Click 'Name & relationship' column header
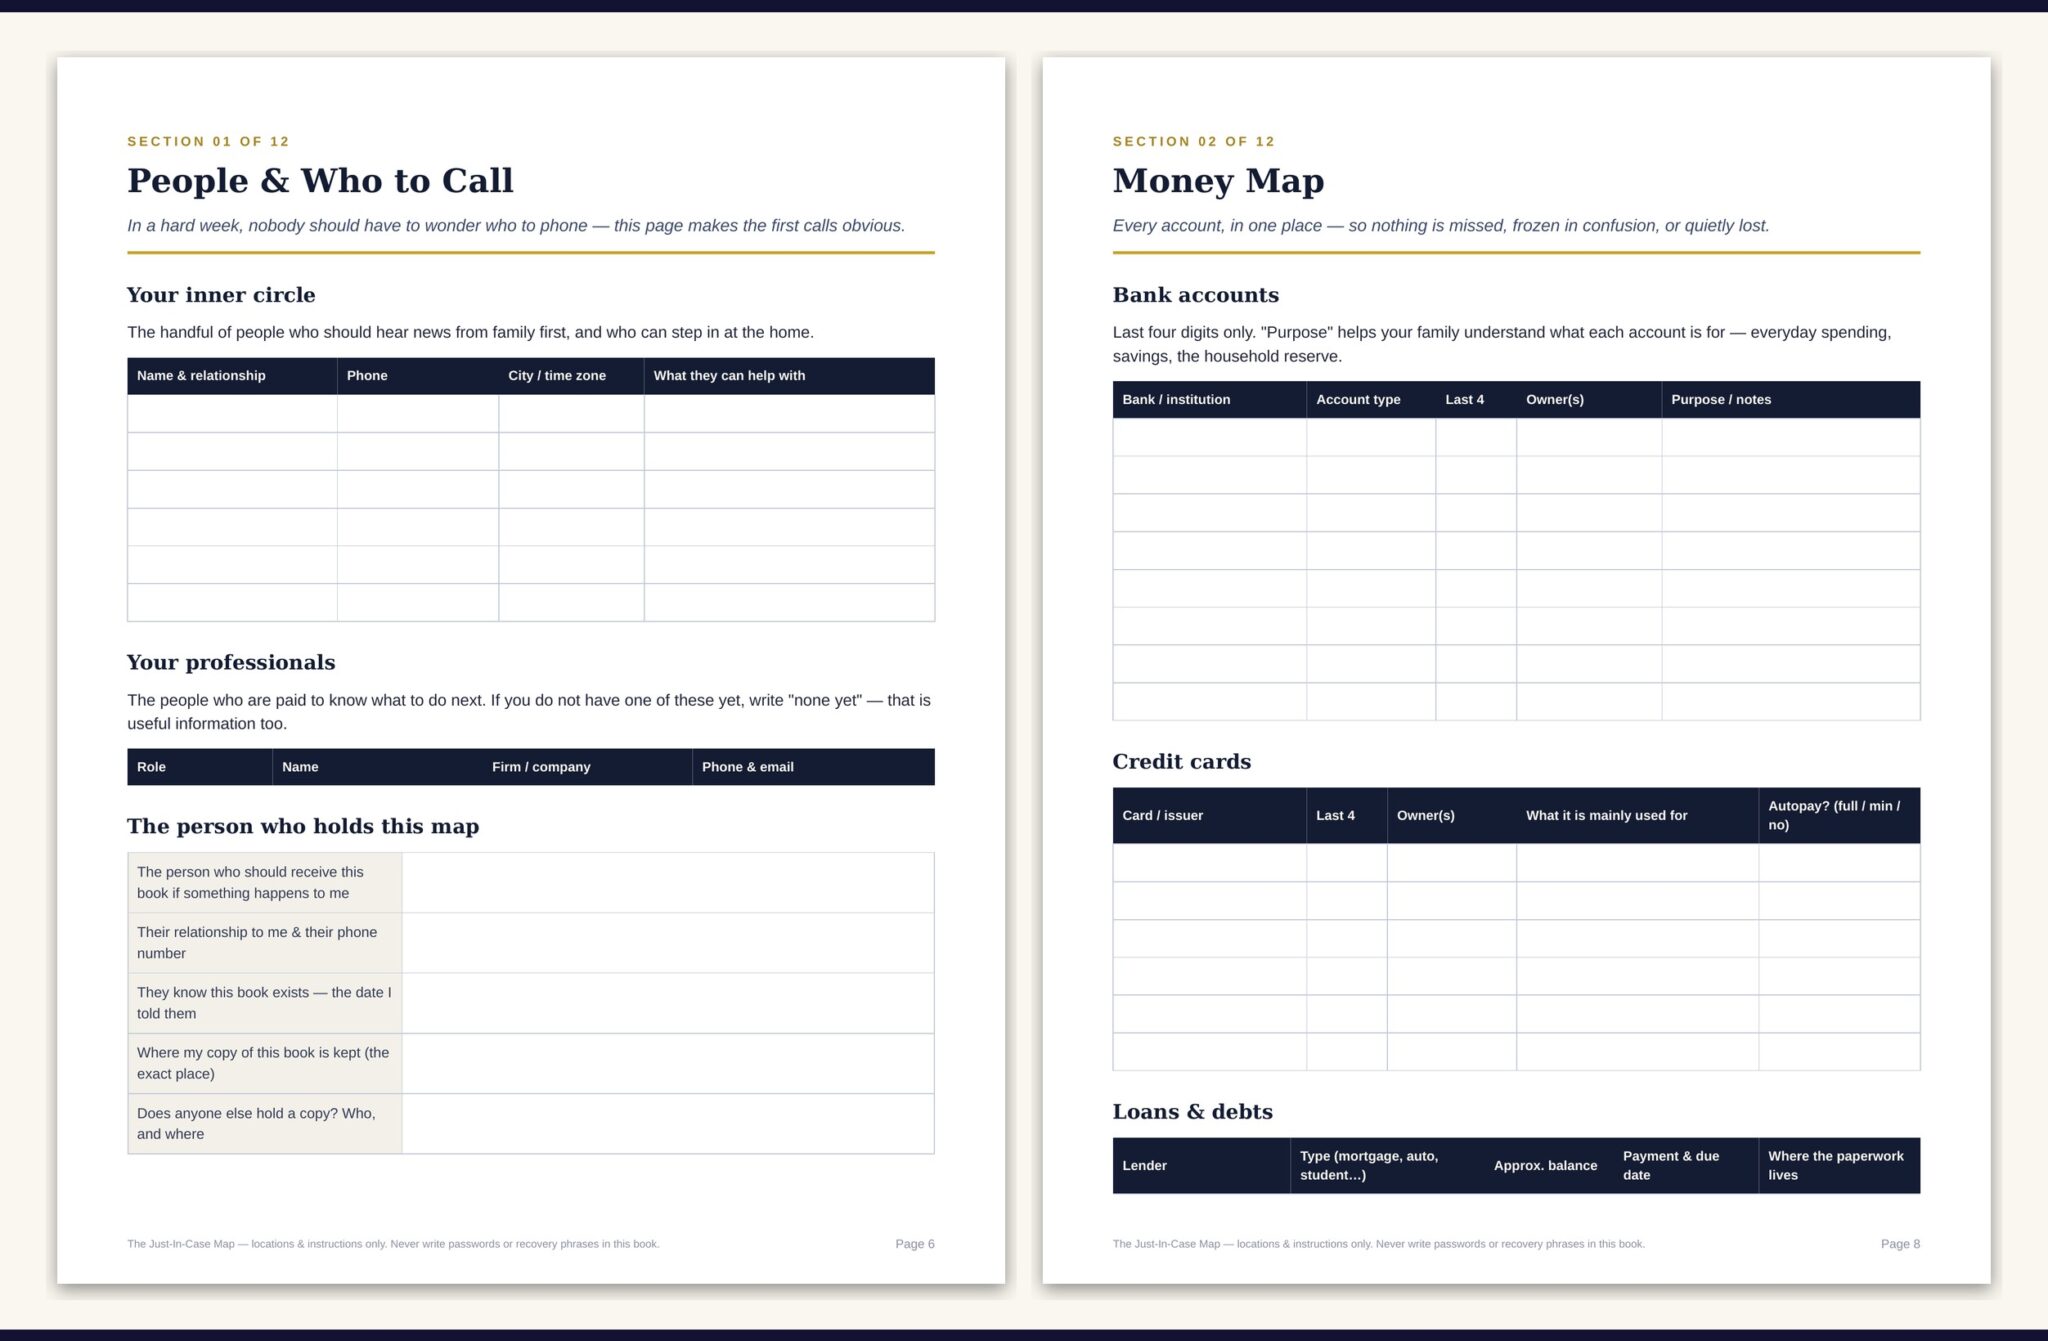The width and height of the screenshot is (2048, 1341). point(232,376)
